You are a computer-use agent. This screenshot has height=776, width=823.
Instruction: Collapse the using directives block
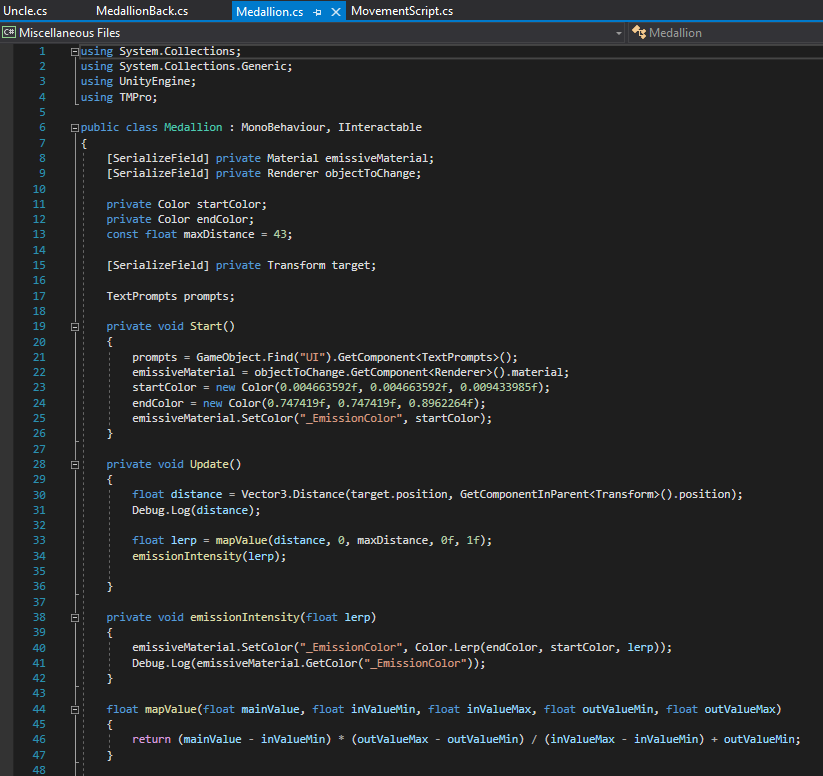point(74,51)
